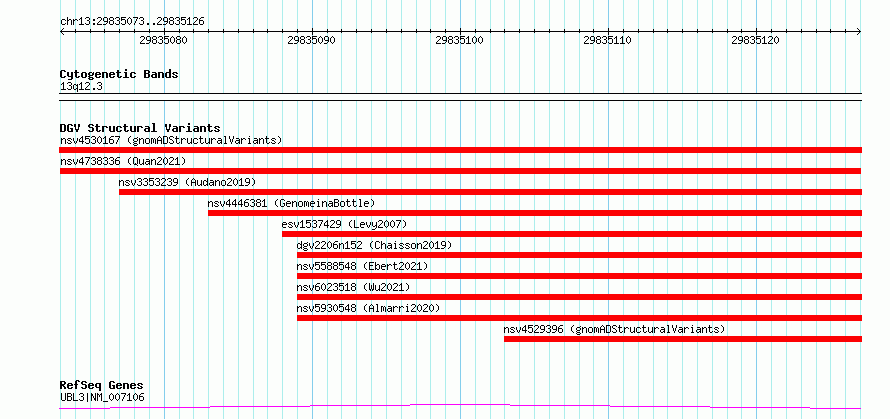The width and height of the screenshot is (890, 419).
Task: Select the red bar under nsv6023518
Action: (580, 297)
